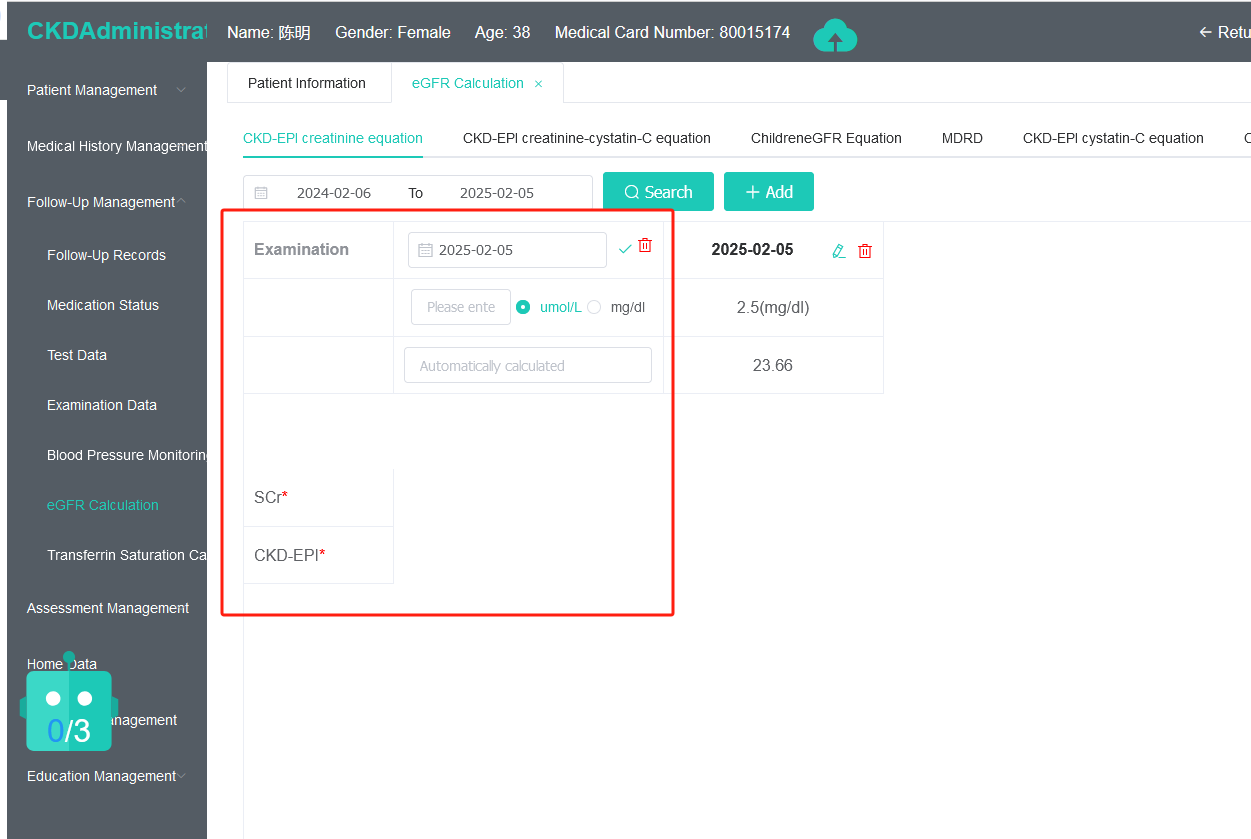The height and width of the screenshot is (839, 1251).
Task: Click the Automatically calculated field
Action: click(528, 365)
